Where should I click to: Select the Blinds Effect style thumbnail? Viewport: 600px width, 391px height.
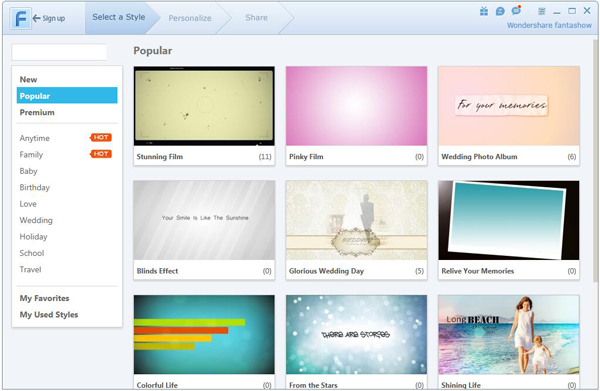point(204,220)
